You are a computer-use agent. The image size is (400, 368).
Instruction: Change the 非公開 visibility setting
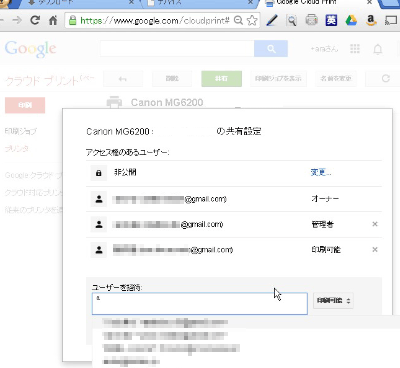(x=321, y=173)
